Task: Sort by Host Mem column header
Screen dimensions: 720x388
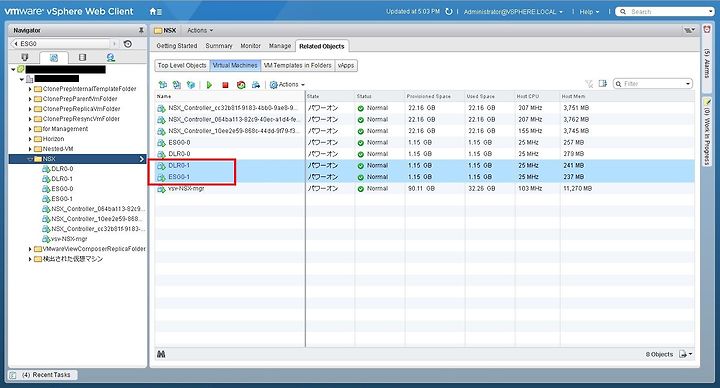Action: (x=627, y=96)
